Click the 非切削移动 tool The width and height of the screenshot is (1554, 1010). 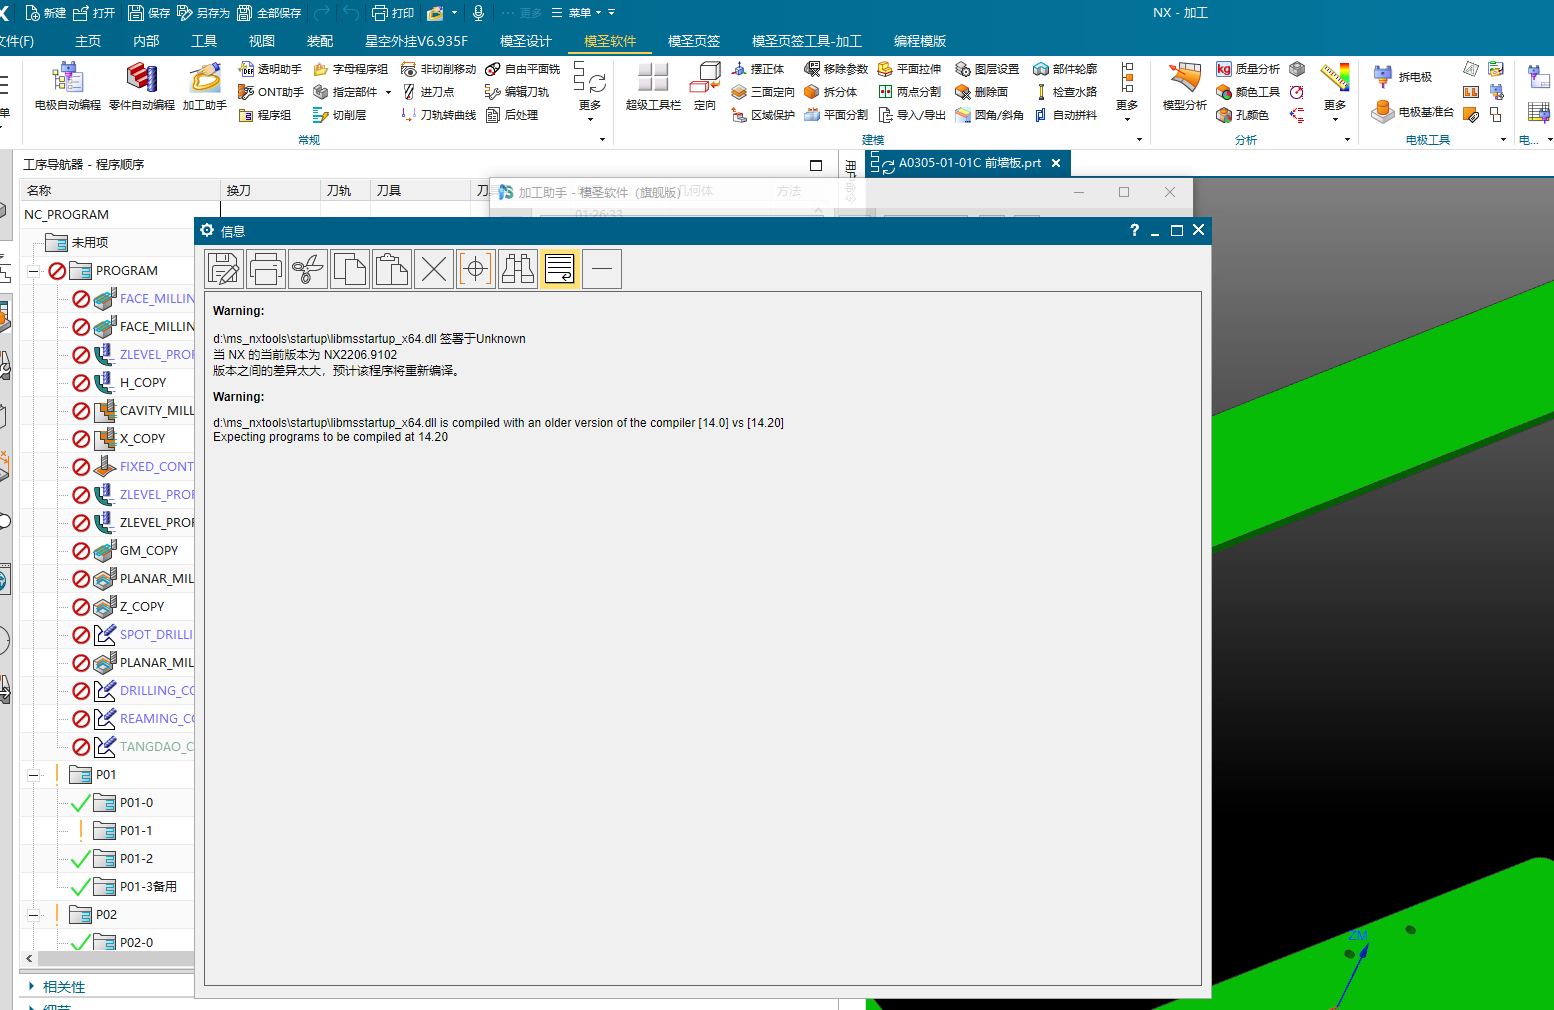pyautogui.click(x=438, y=69)
